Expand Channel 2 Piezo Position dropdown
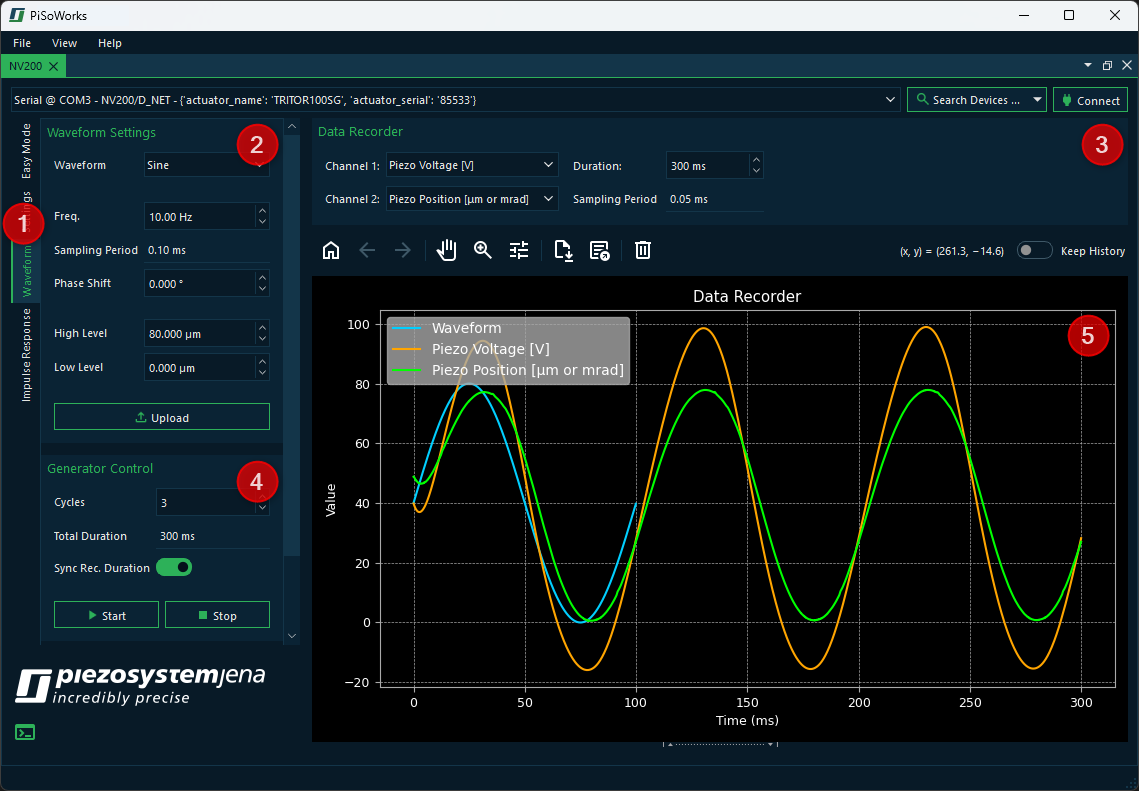Screen dimensions: 1139x791 472,199
